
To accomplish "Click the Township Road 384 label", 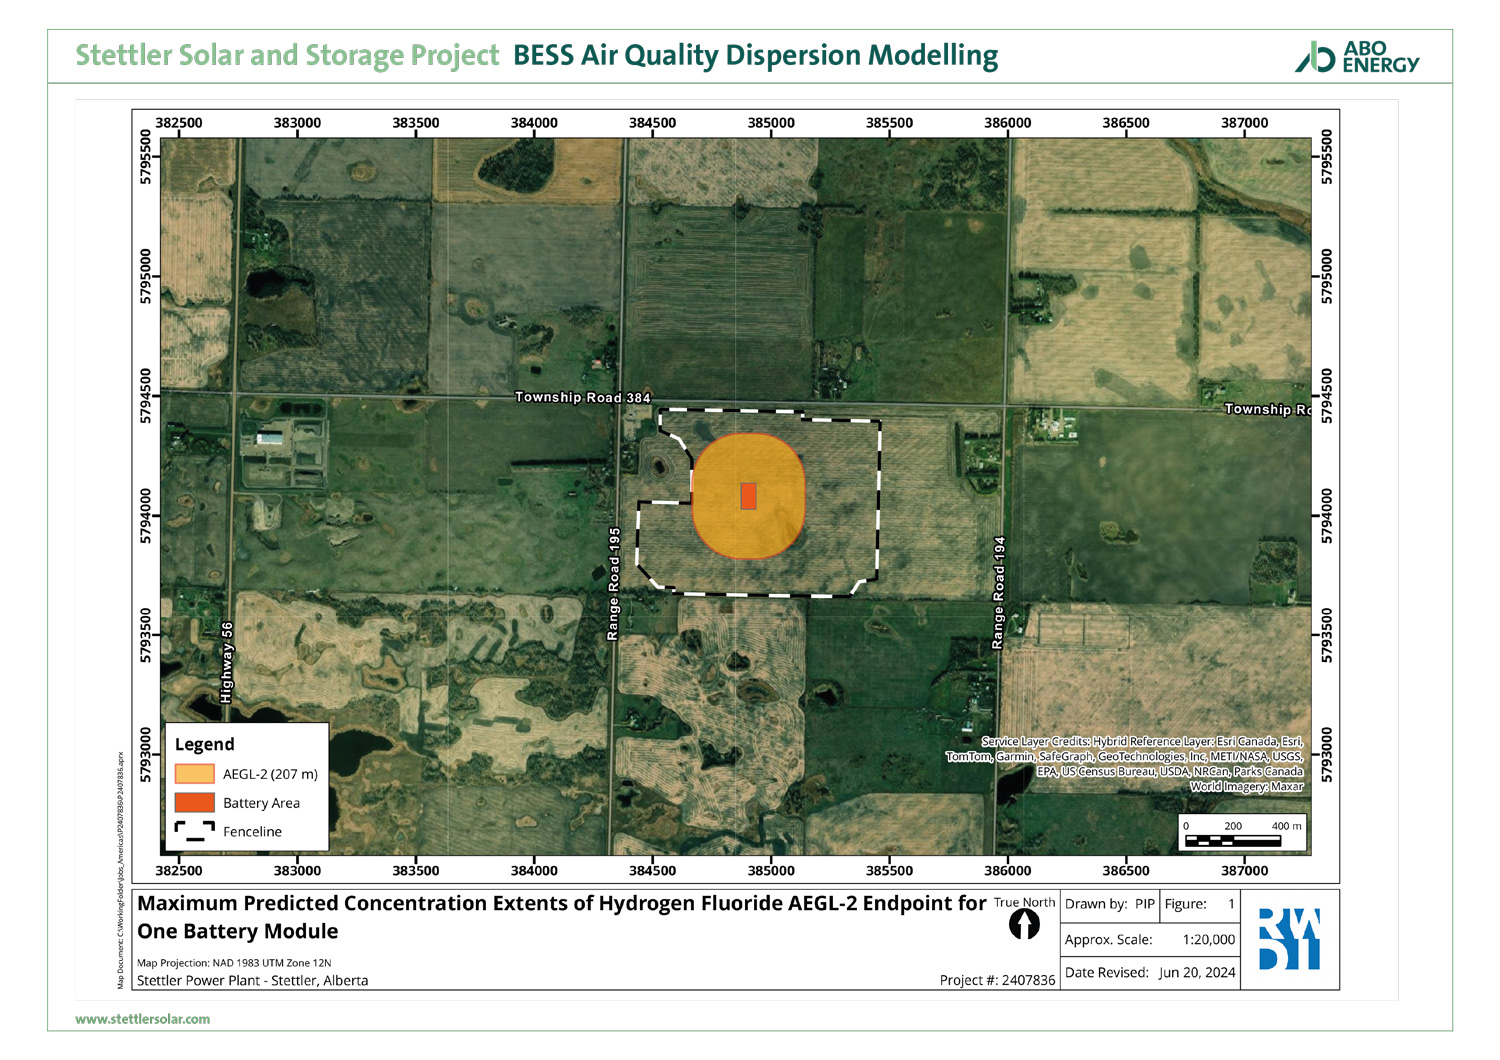I will click(582, 397).
